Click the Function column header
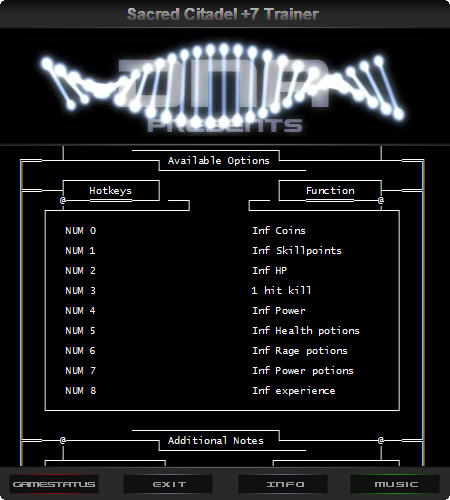Screen dimensions: 450x500 tap(330, 191)
